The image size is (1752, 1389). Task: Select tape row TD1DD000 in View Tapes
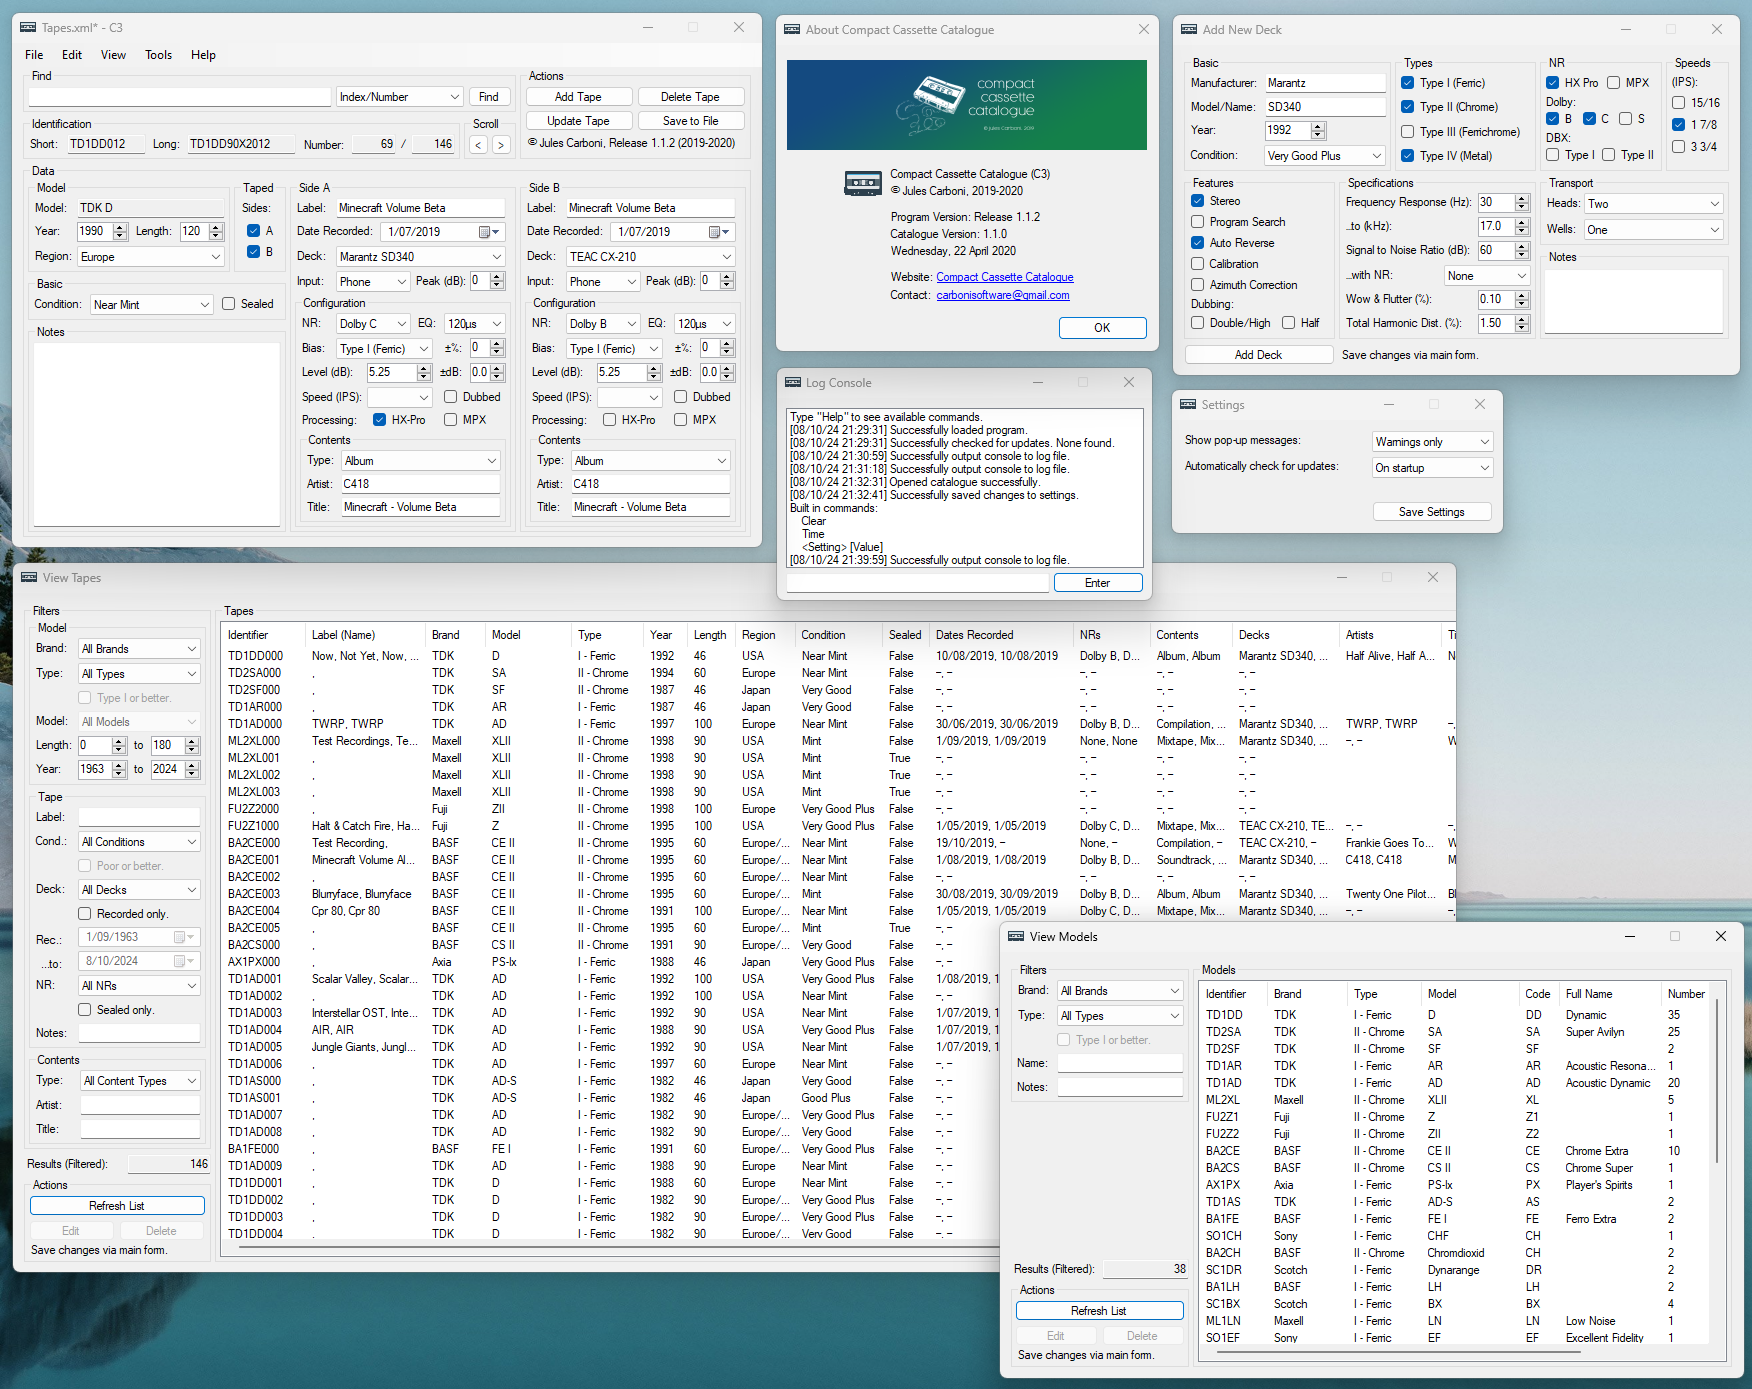coord(836,656)
